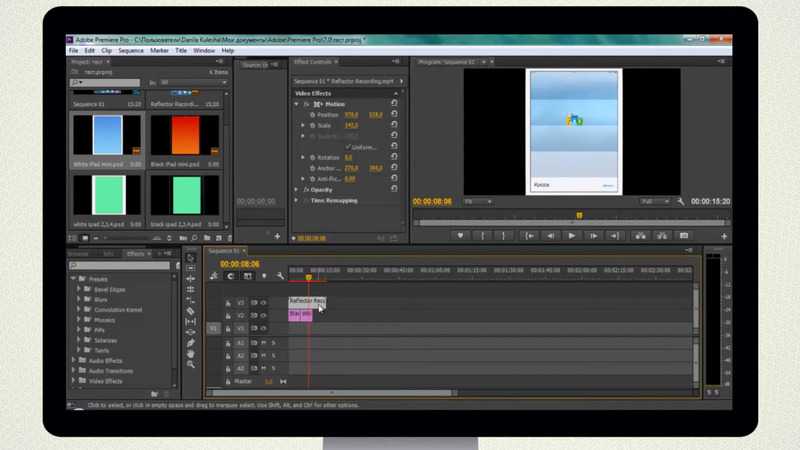Screen dimensions: 800x450
Task: Open the Sequence menu
Action: tap(130, 50)
